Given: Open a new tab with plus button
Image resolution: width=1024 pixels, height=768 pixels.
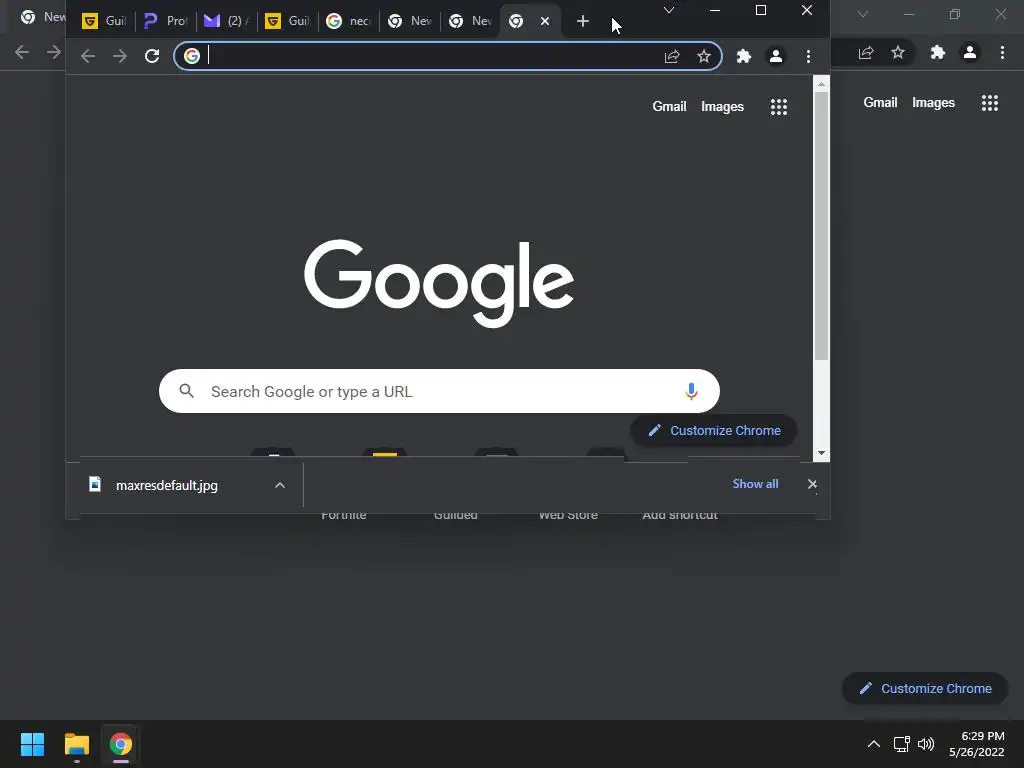Looking at the screenshot, I should [583, 22].
